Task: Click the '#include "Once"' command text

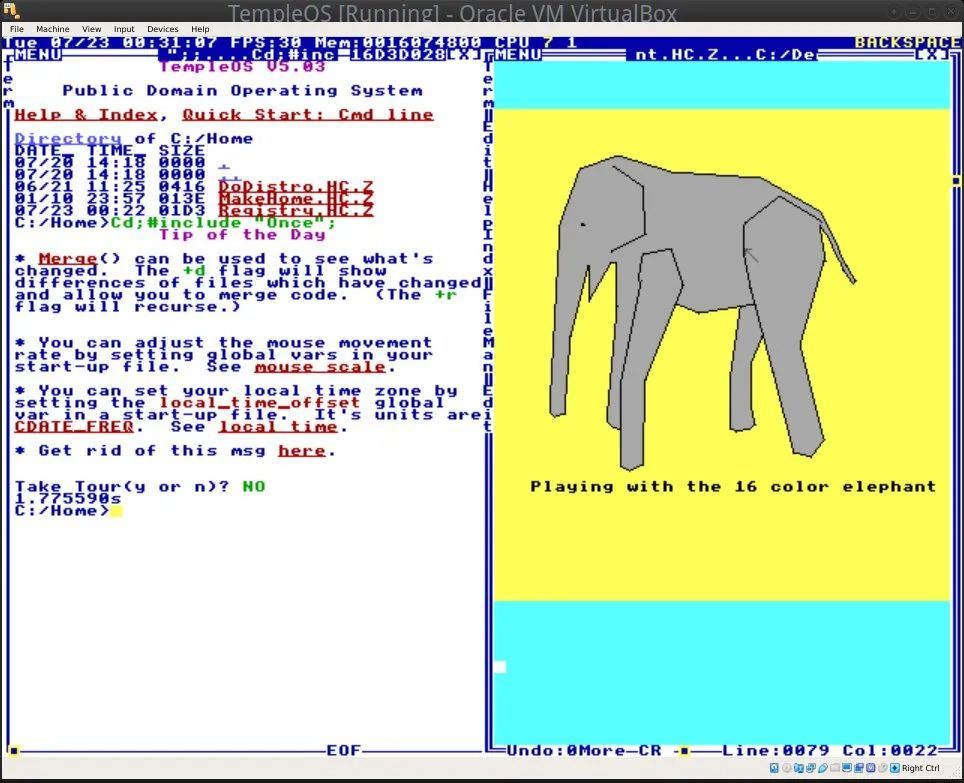Action: click(235, 222)
